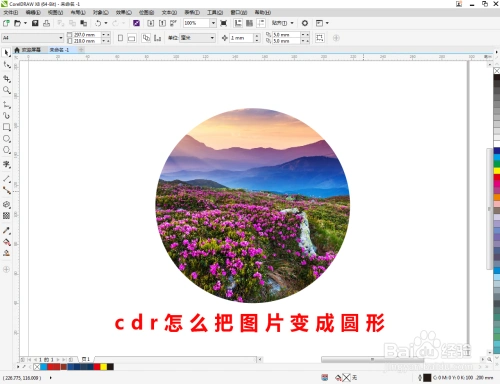Screen dimensions: 500x384
Task: Select the Shape tool
Action: tap(6, 65)
